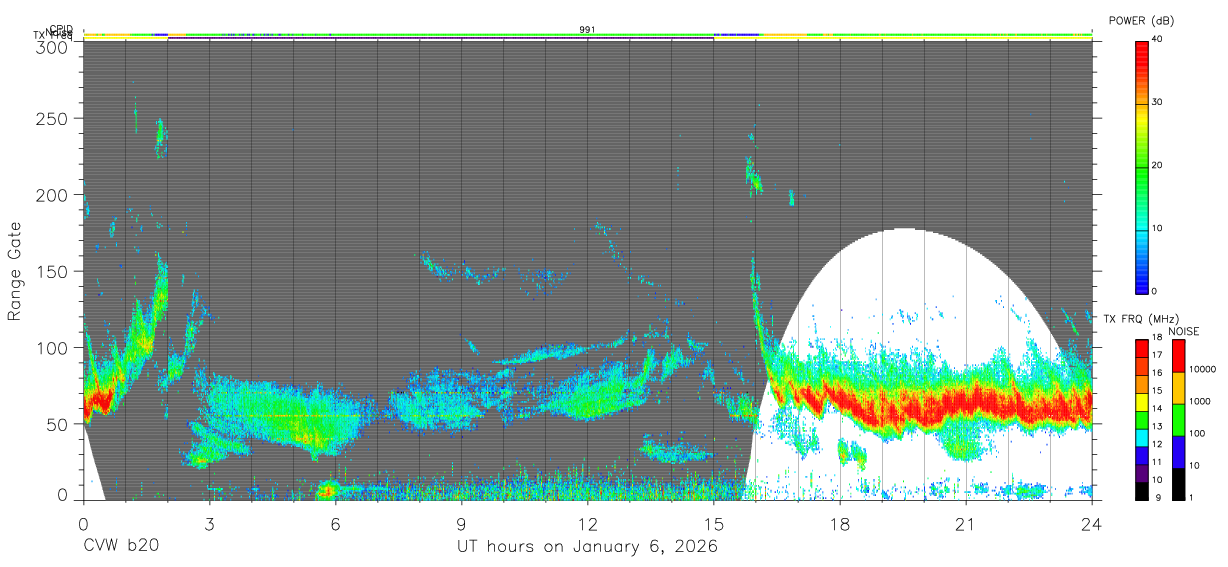Select the black 9-10 MHz frequency swatch
This screenshot has height=567, width=1228.
coord(1141,491)
